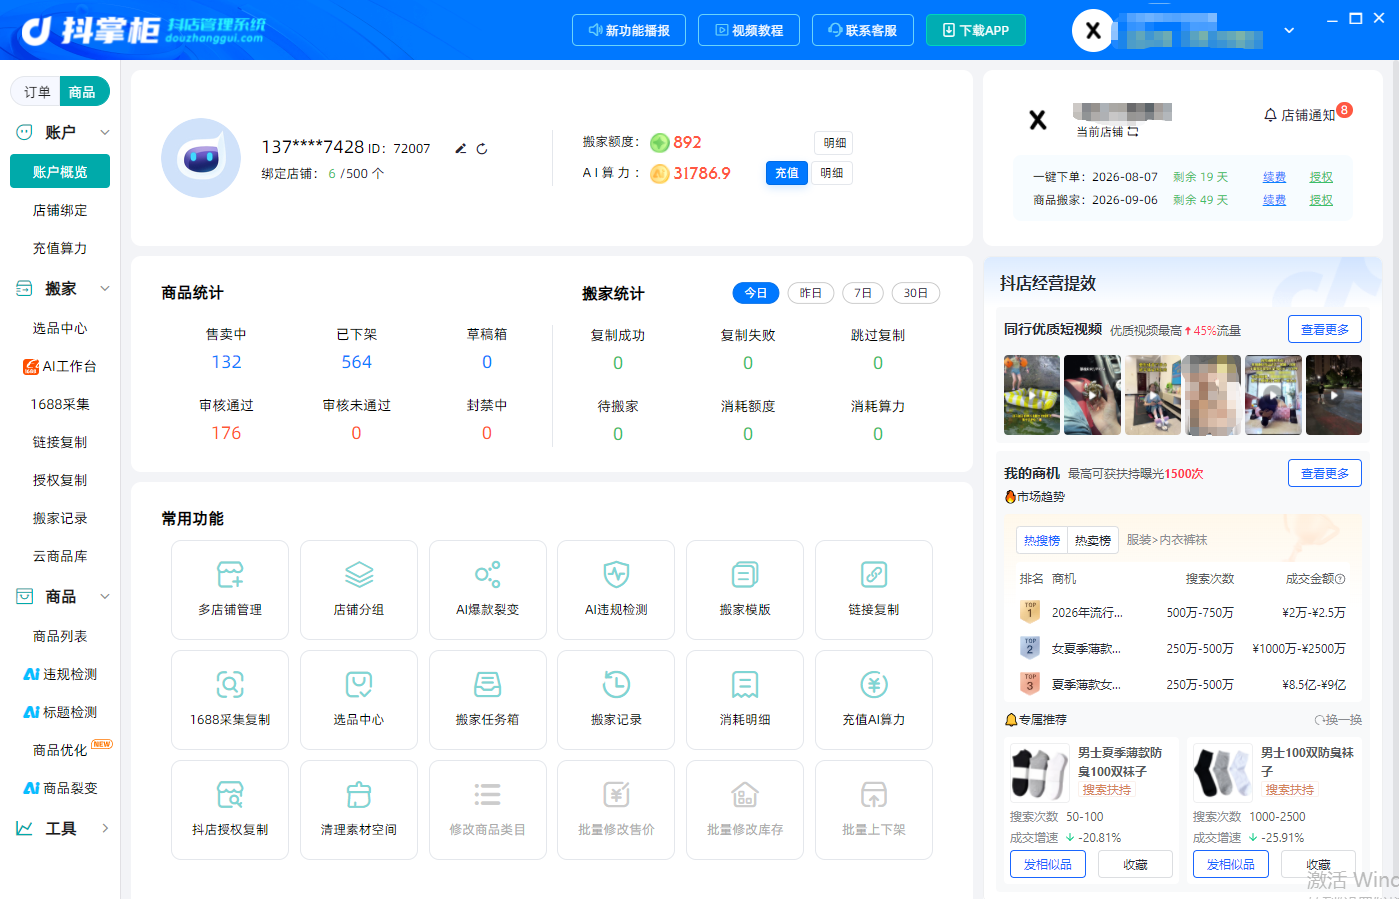The width and height of the screenshot is (1399, 899).
Task: Select the 今日 time range
Action: [x=756, y=293]
